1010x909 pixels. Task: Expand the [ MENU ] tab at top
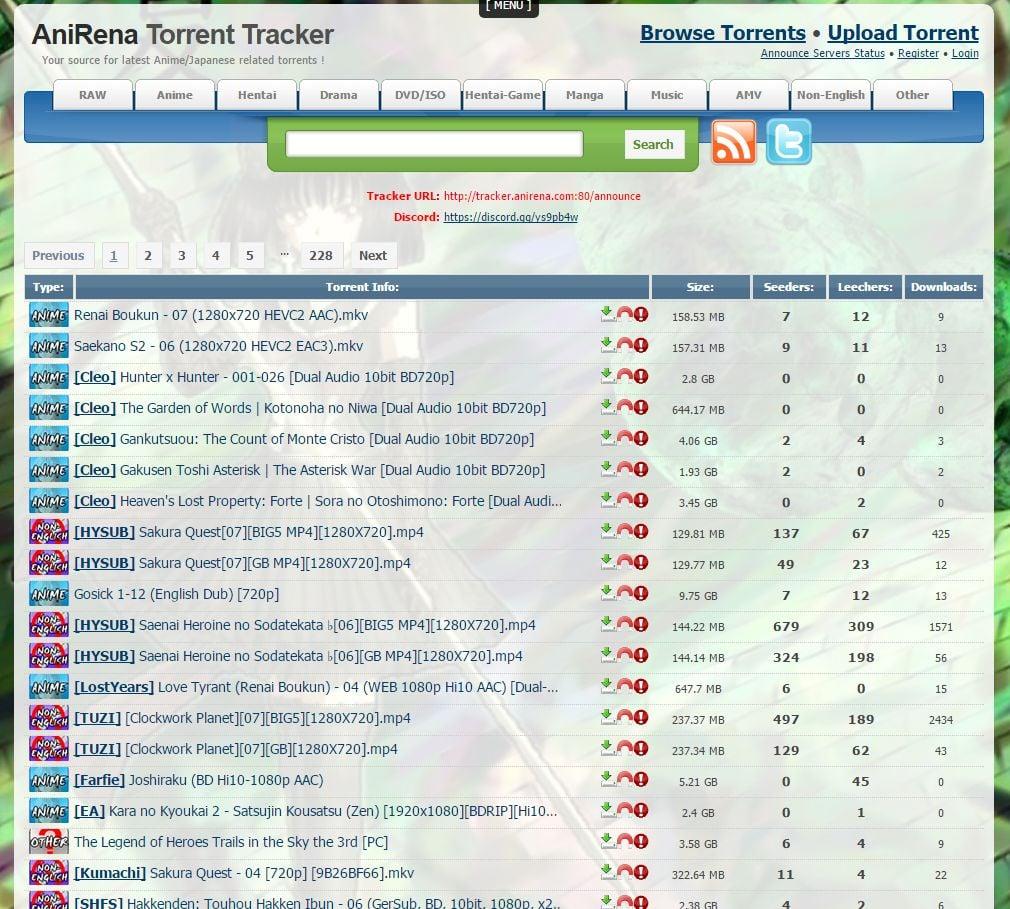coord(509,6)
